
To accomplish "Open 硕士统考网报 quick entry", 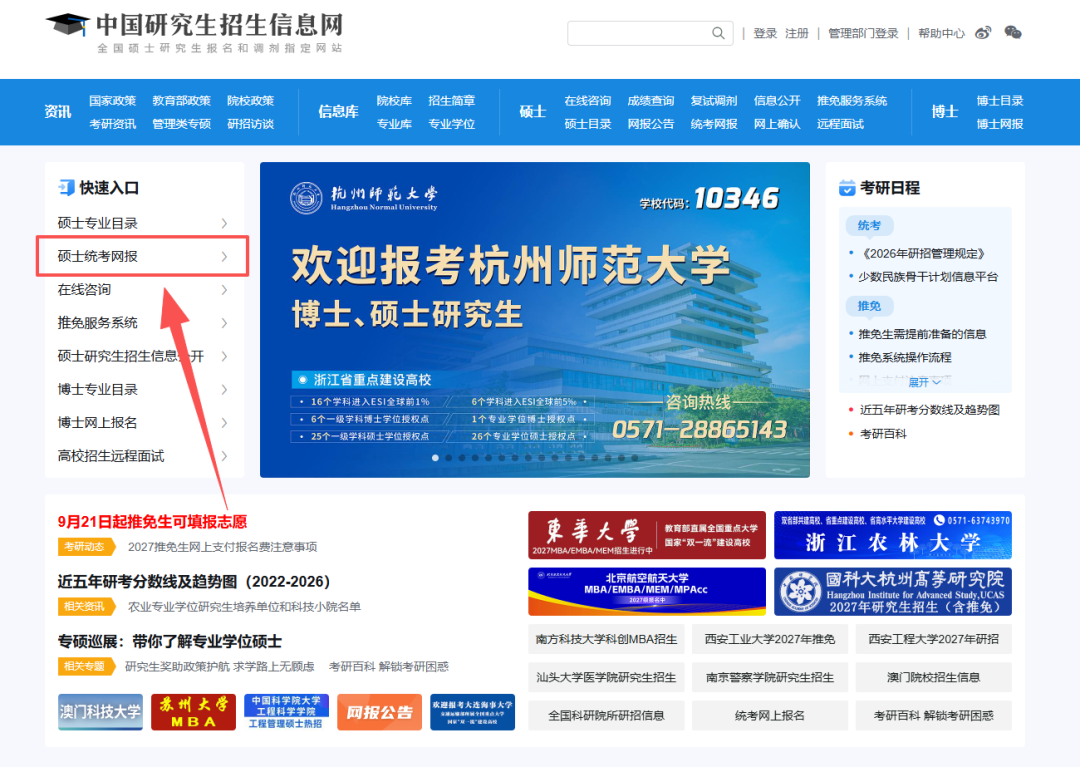I will coord(143,257).
